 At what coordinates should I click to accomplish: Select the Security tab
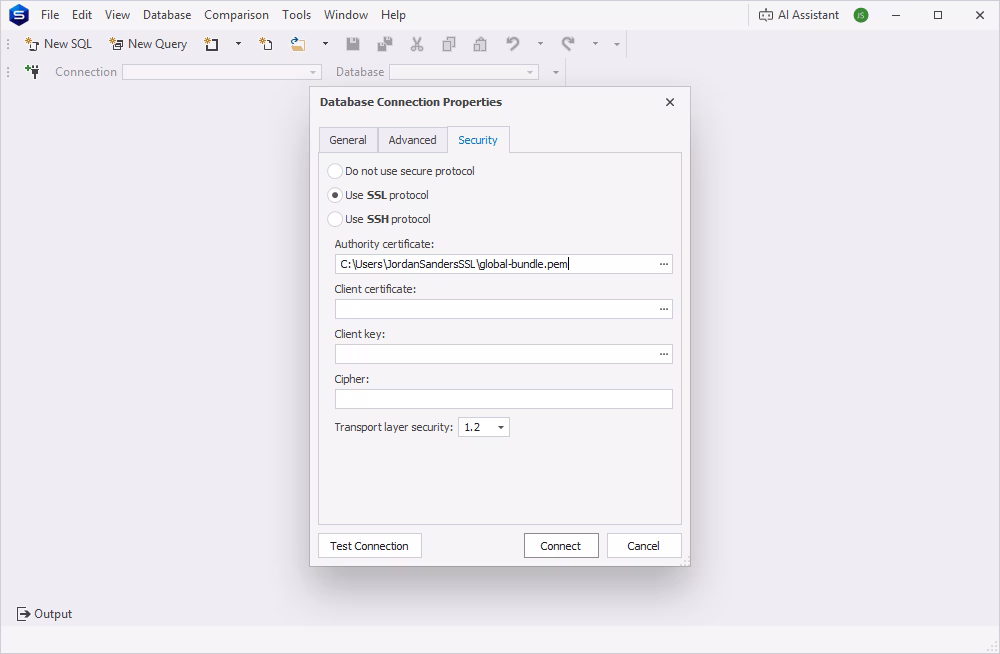478,140
